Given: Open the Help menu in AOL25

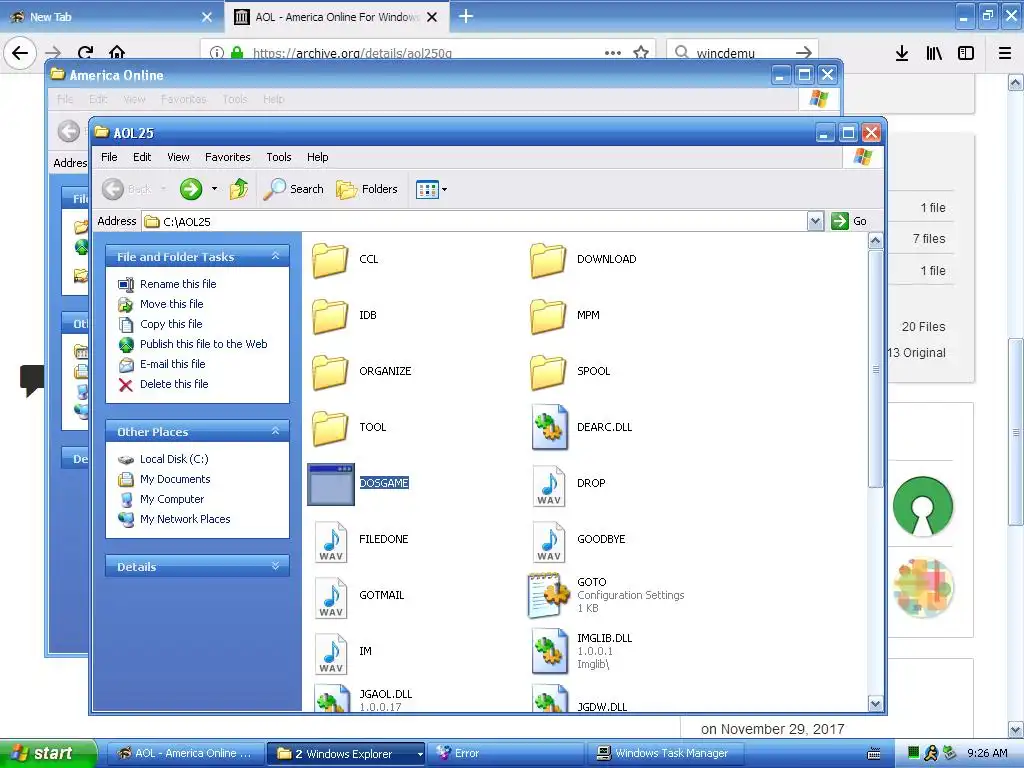Looking at the screenshot, I should point(317,157).
